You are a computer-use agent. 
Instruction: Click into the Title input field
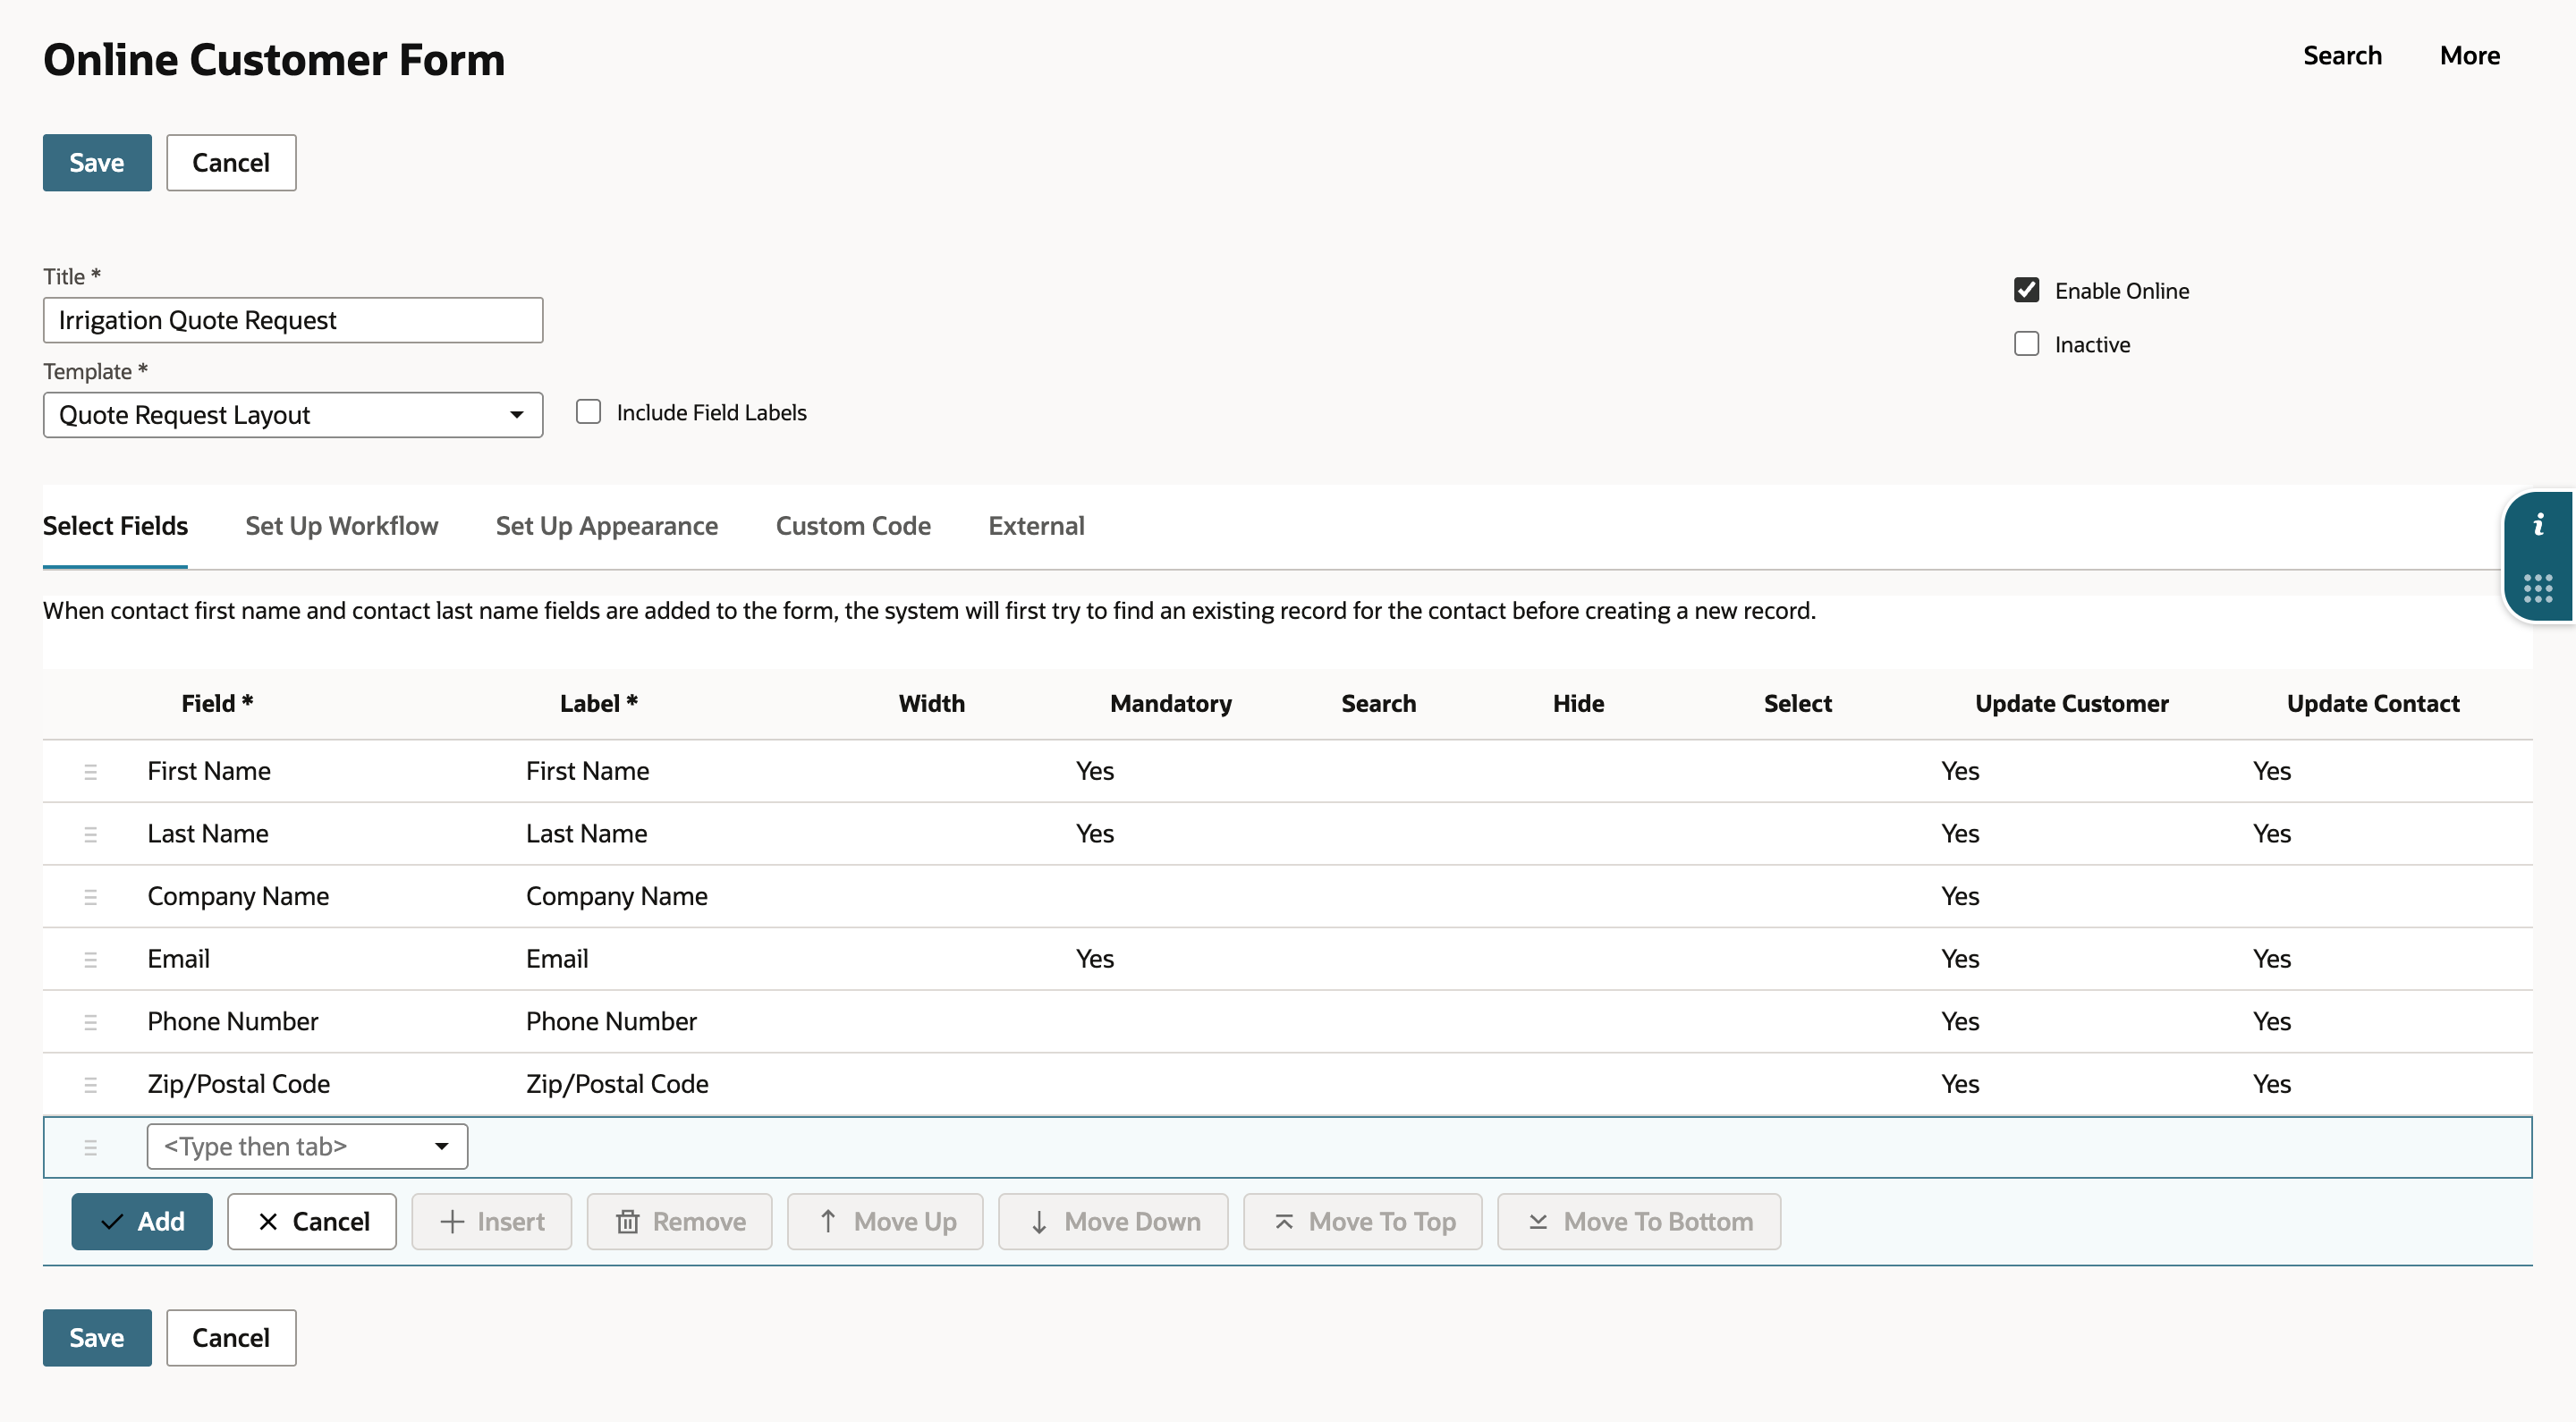[x=293, y=320]
